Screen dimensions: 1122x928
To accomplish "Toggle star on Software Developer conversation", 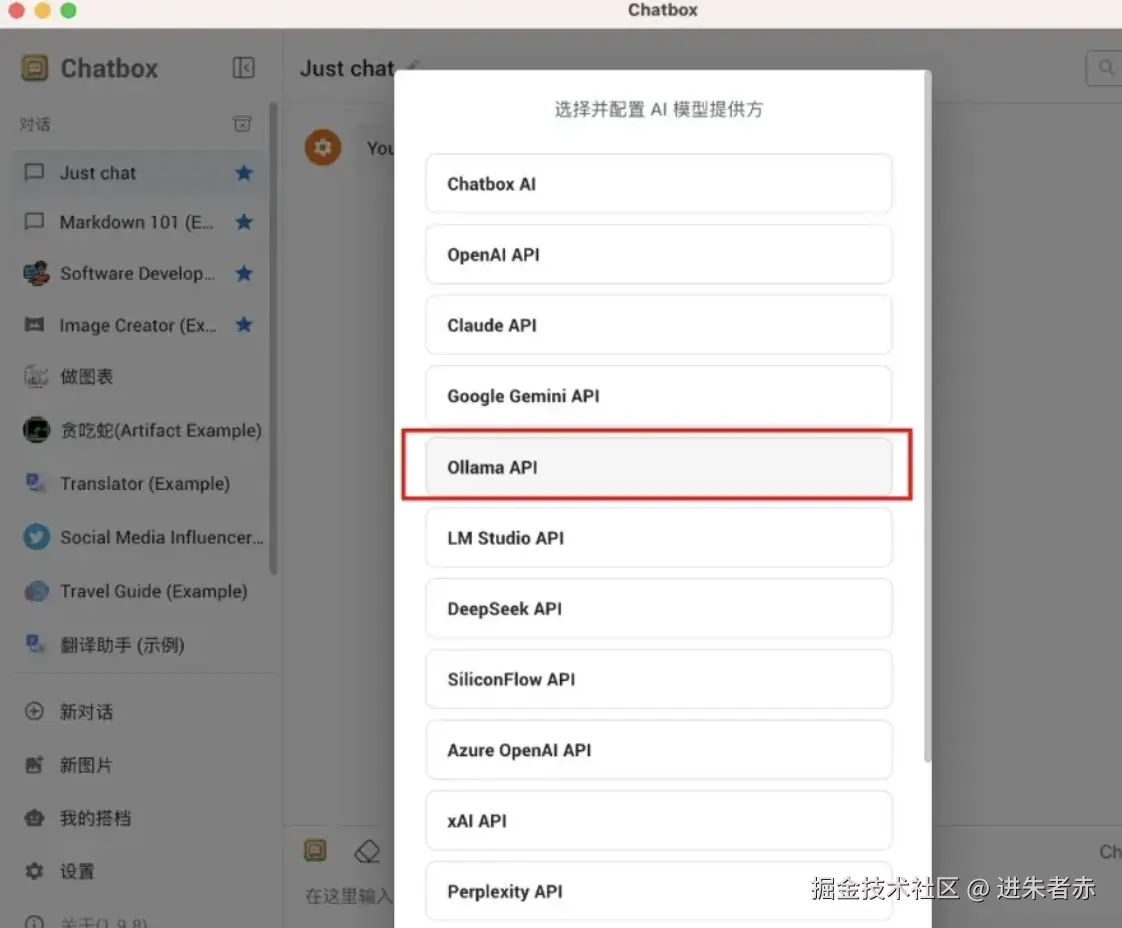I will click(x=244, y=273).
